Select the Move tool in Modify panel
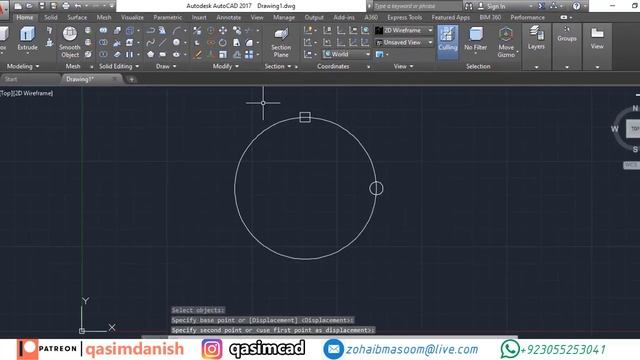Viewport: 640px width, 360px height. [x=223, y=31]
